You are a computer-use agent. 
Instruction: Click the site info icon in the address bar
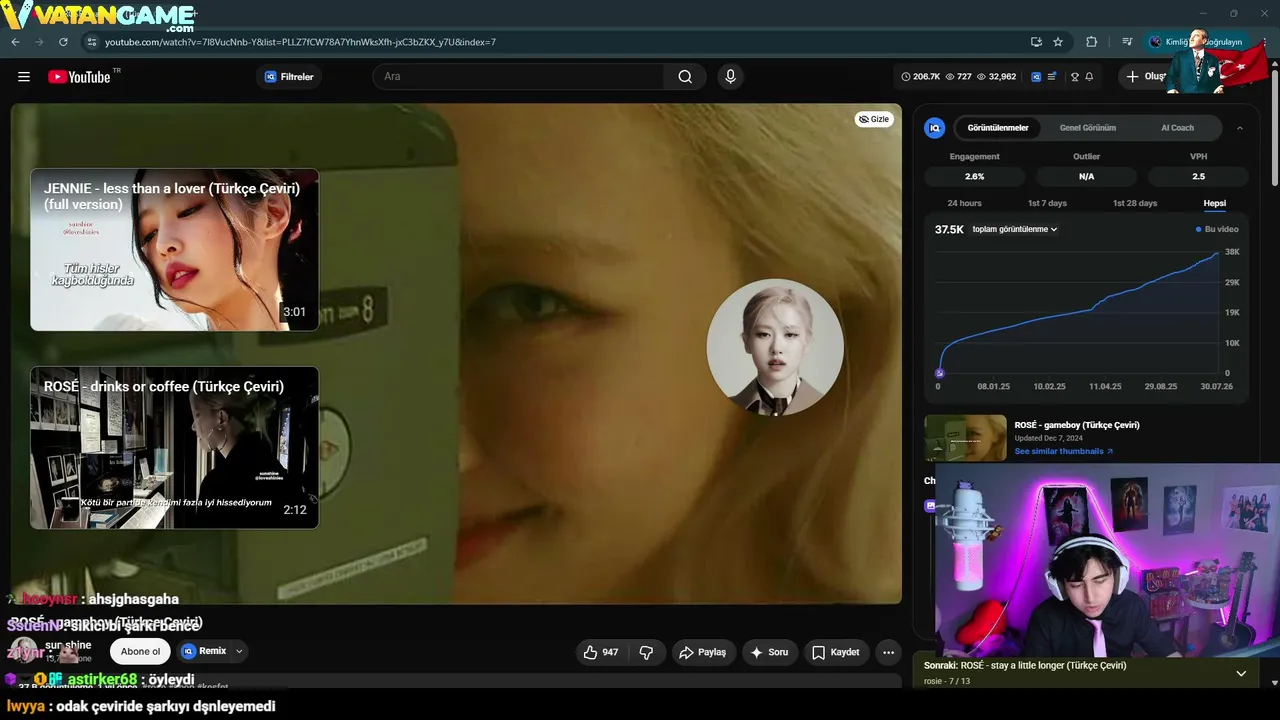click(92, 42)
